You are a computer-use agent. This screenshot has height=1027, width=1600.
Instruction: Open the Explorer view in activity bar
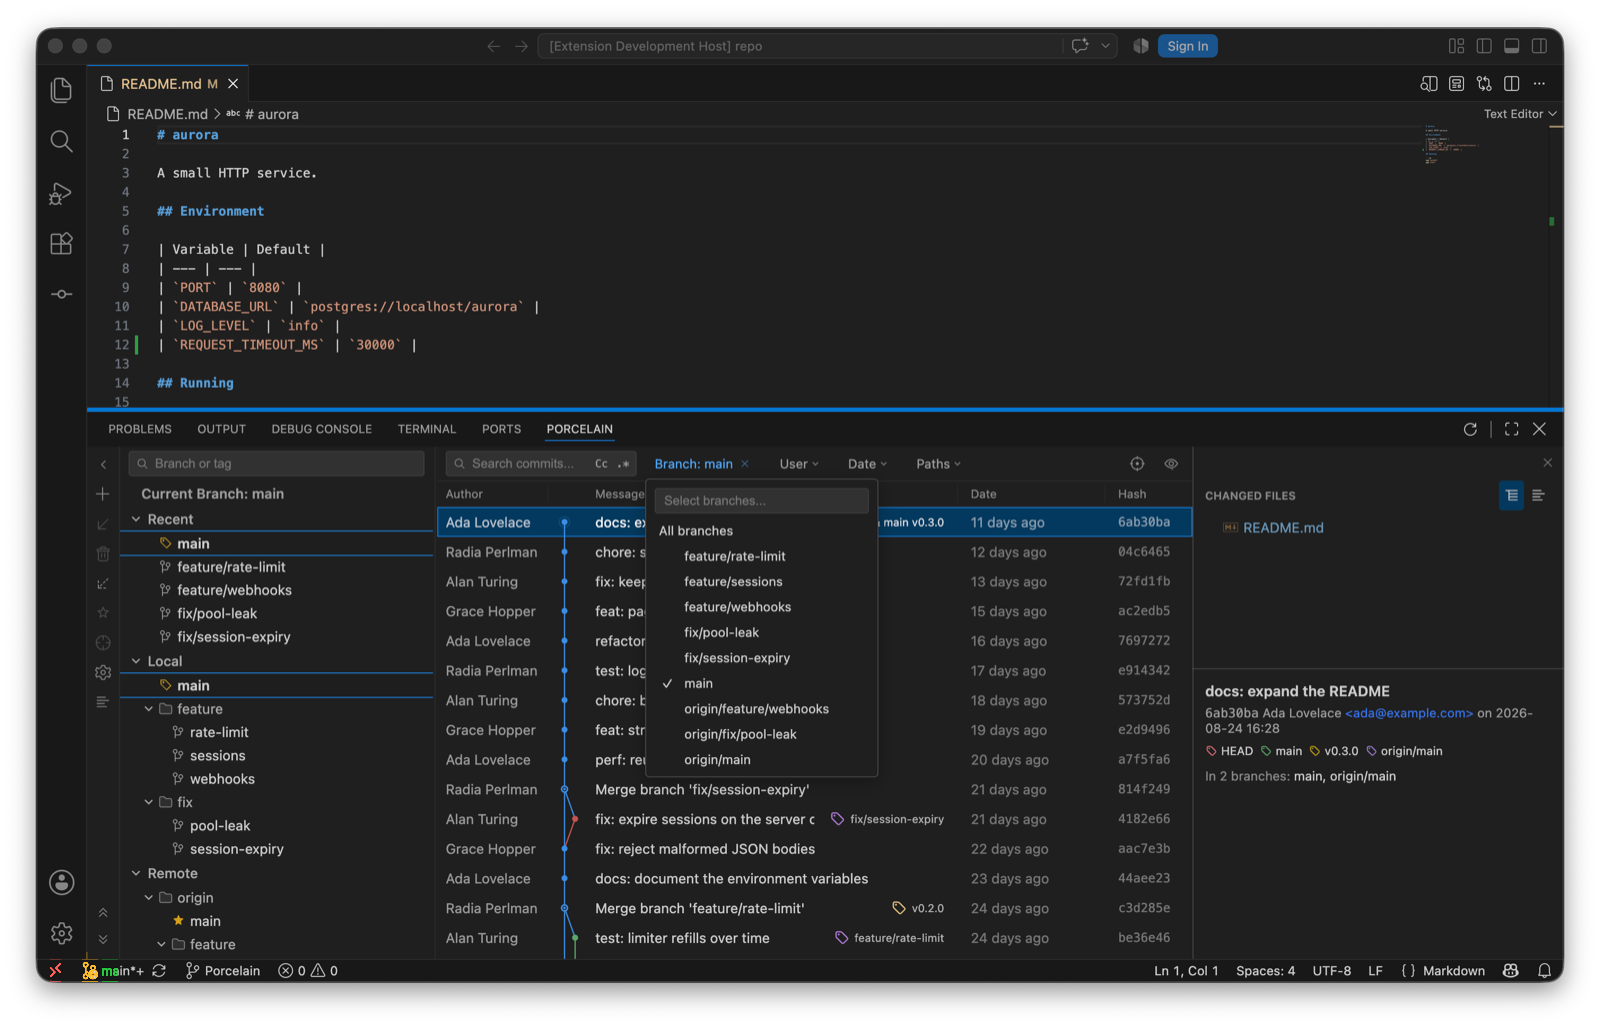[x=61, y=90]
